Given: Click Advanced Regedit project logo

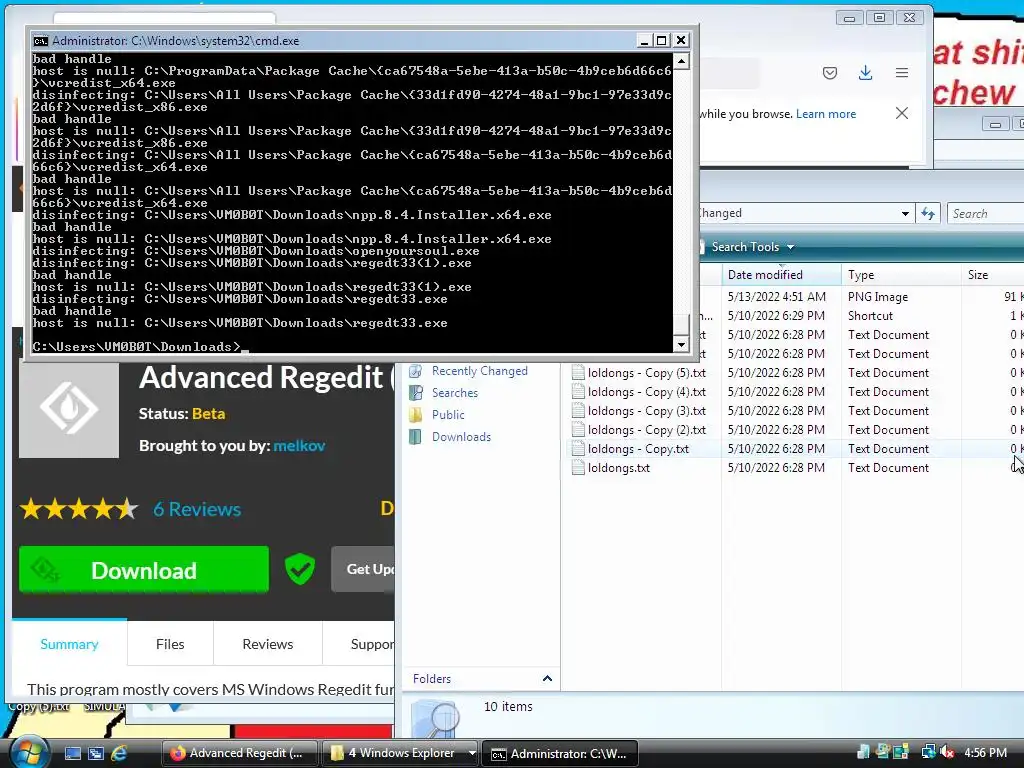Looking at the screenshot, I should point(69,409).
